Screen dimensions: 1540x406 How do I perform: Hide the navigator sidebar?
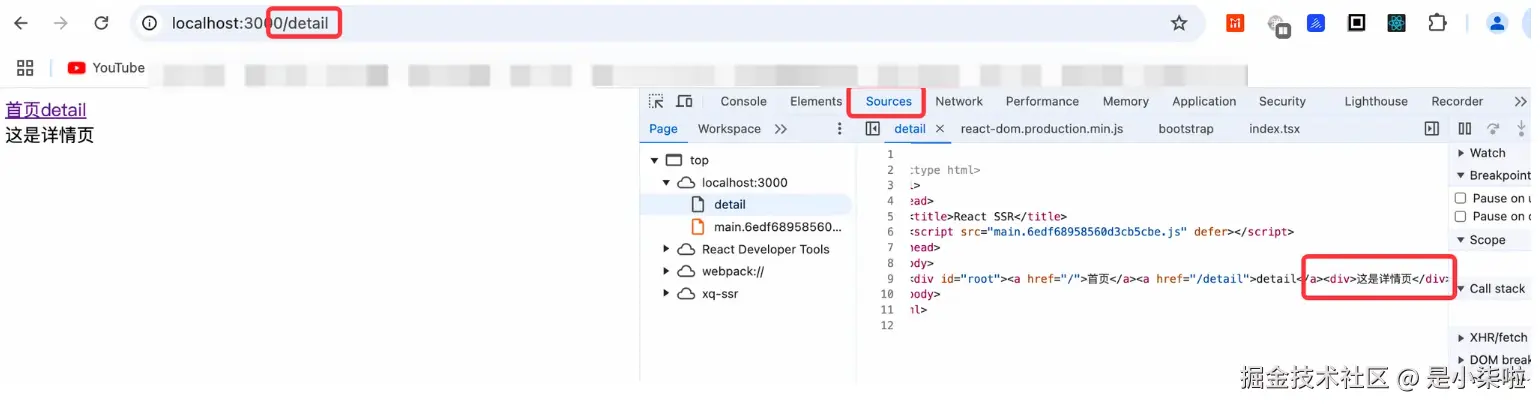pyautogui.click(x=872, y=129)
